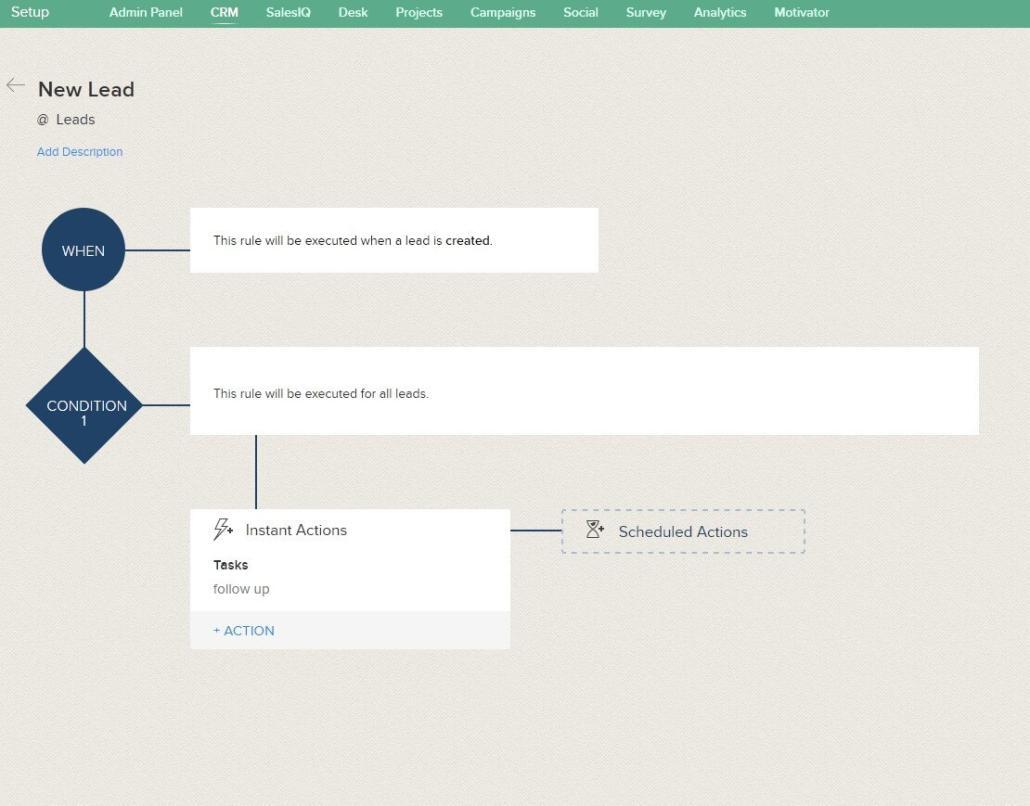Open the SalesIQ tab
The width and height of the screenshot is (1030, 806).
tap(288, 12)
